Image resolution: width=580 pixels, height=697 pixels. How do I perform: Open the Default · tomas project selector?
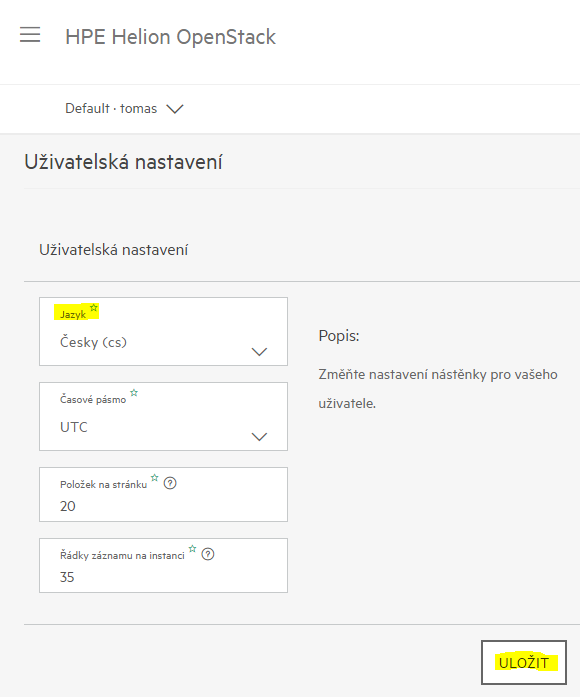coord(124,108)
